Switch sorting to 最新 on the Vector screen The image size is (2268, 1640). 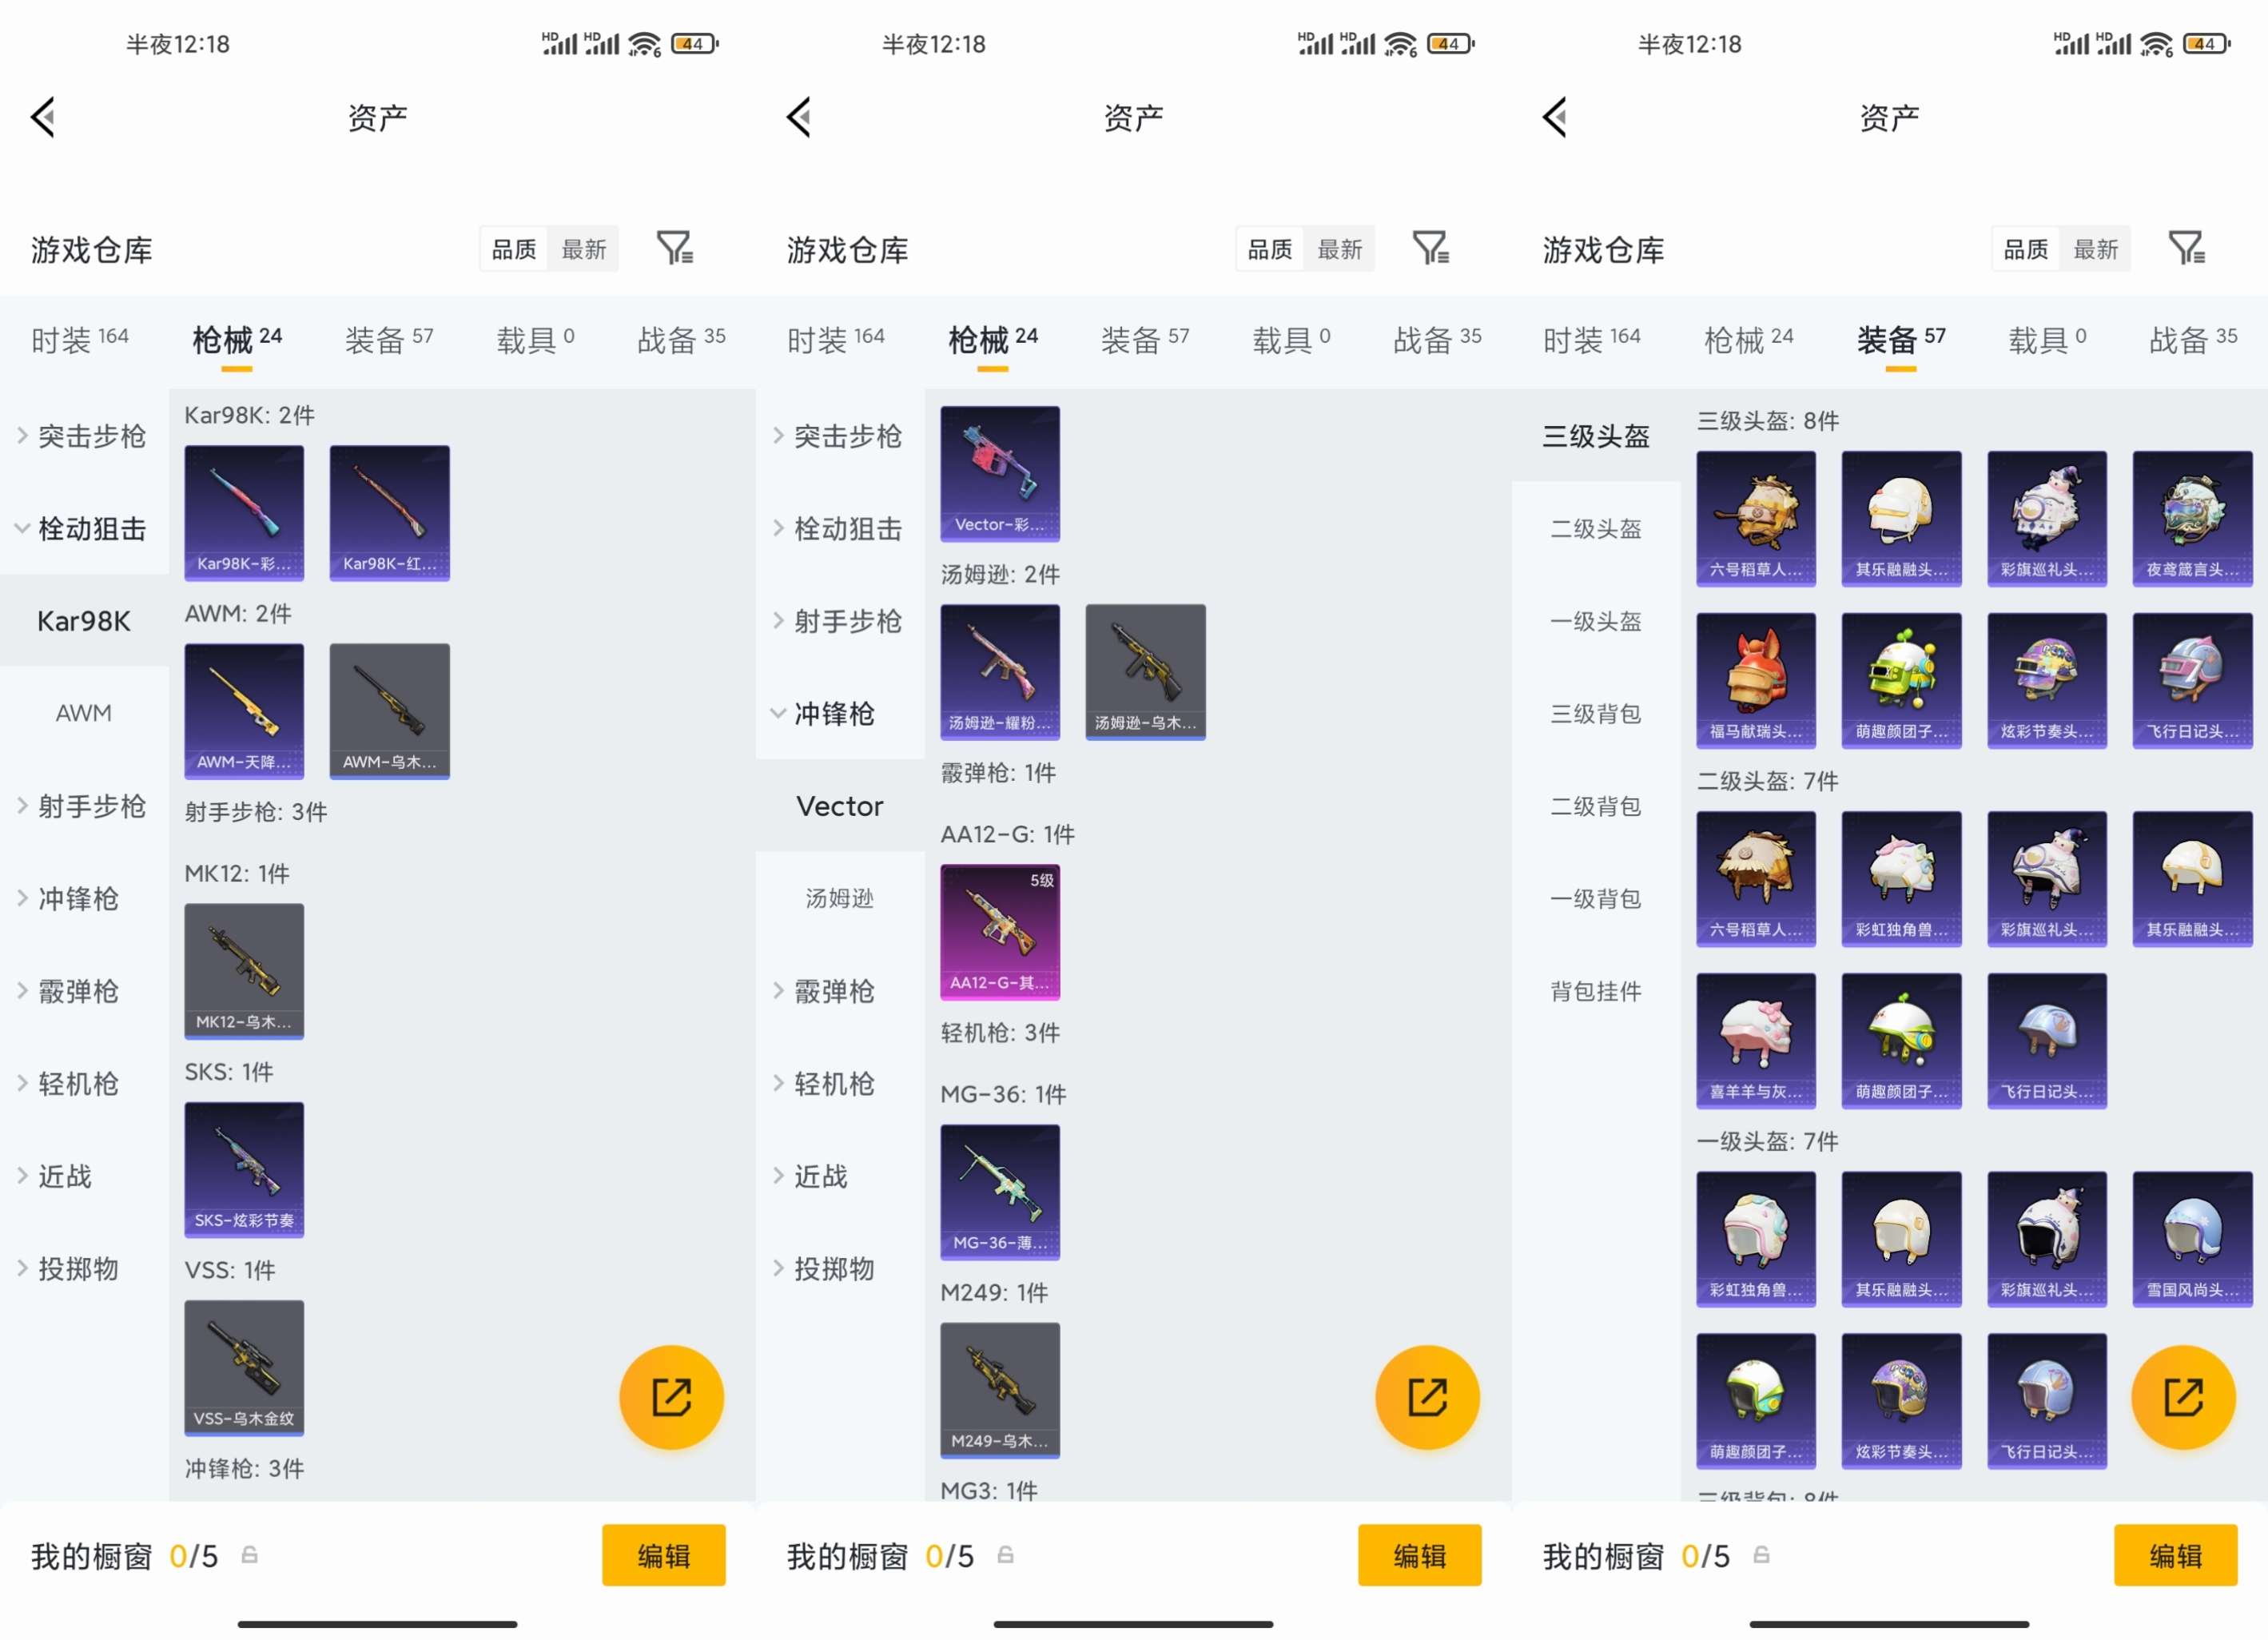tap(1339, 249)
